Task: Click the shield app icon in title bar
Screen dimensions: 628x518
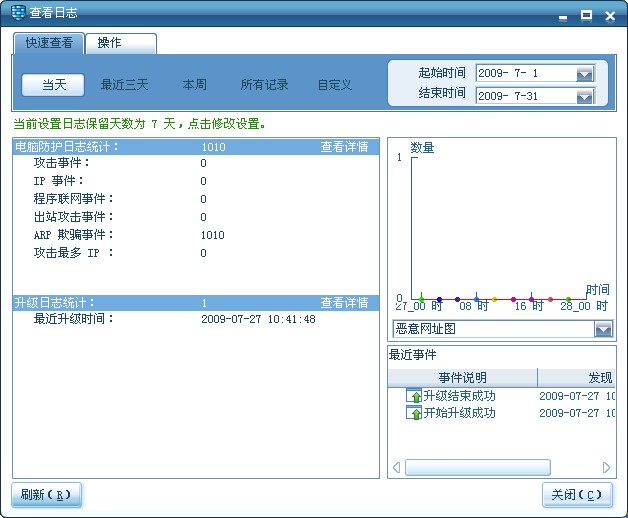Action: 18,12
